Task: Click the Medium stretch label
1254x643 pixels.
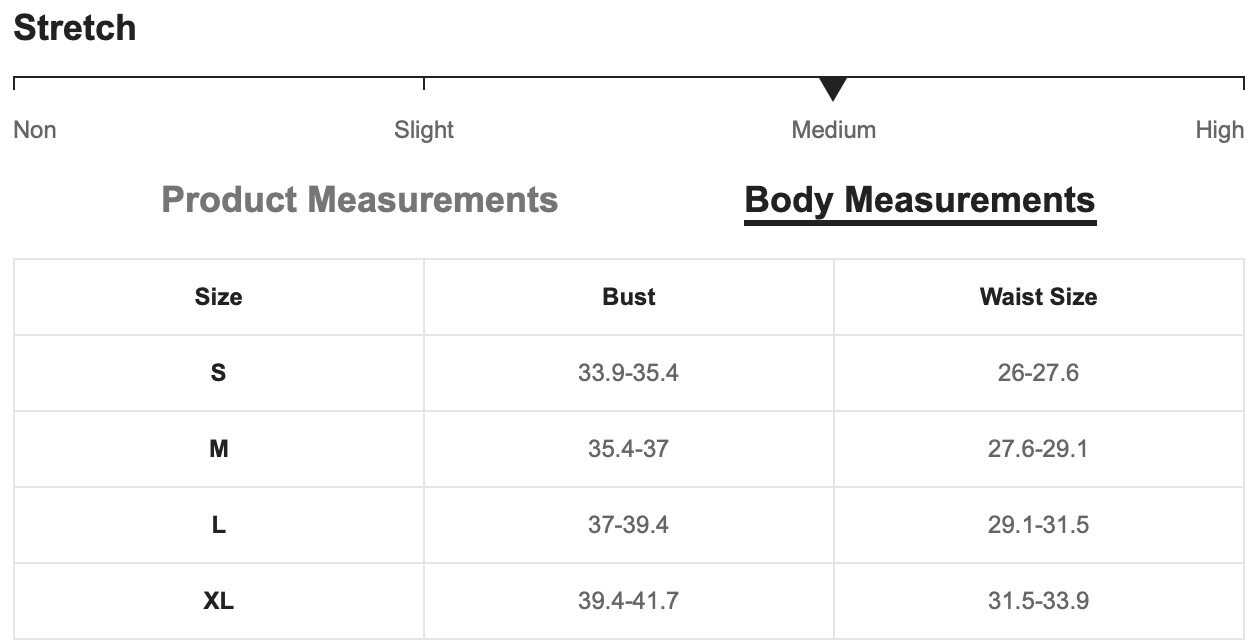Action: (833, 130)
